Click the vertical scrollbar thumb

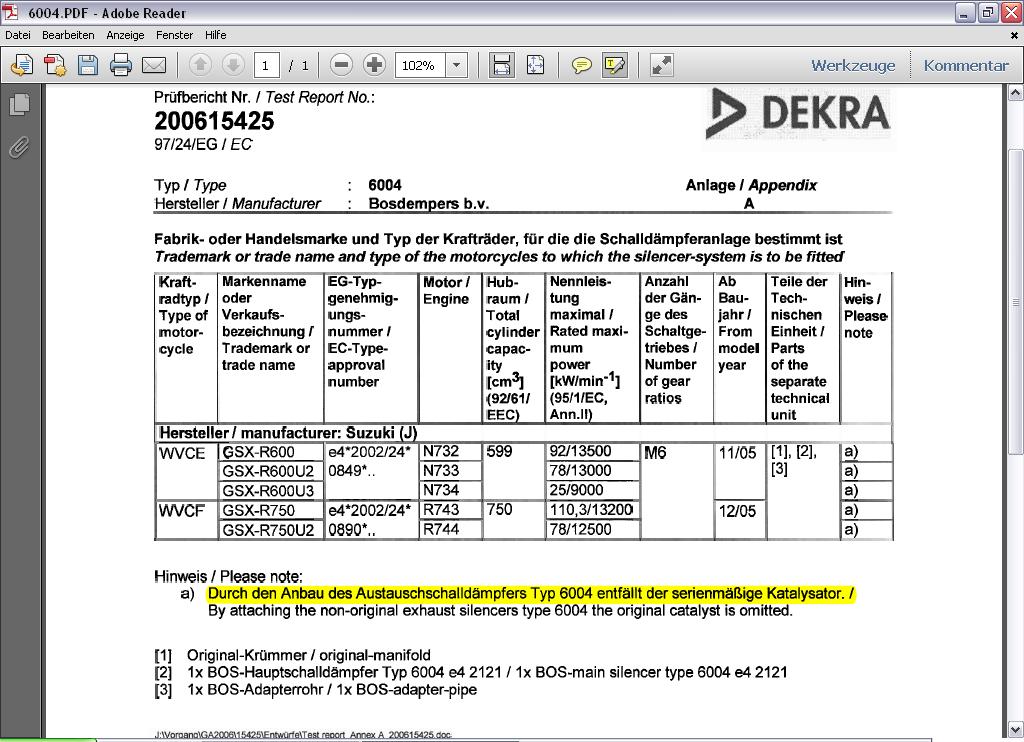tap(1016, 302)
